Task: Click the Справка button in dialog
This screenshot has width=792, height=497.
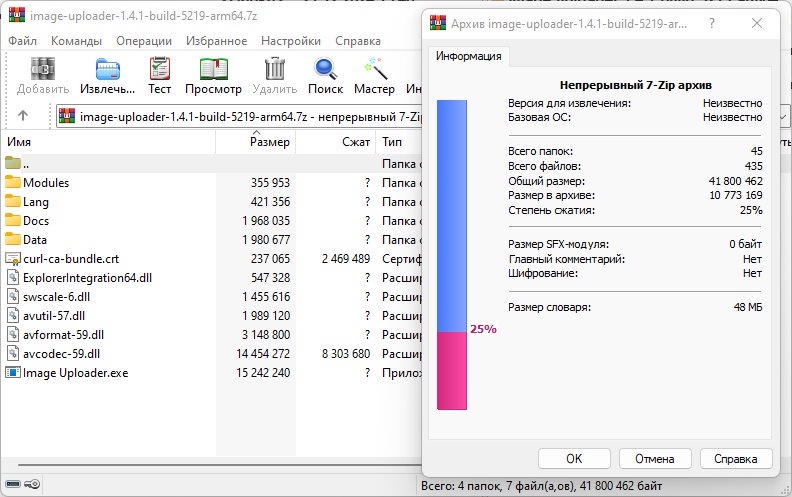Action: [735, 459]
